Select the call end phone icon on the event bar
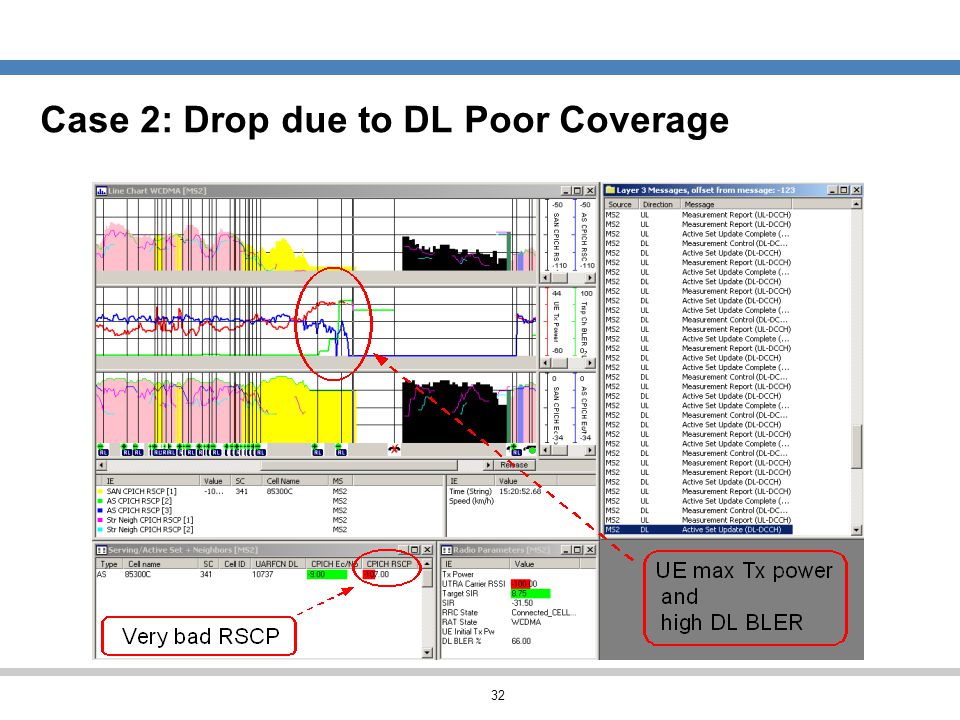 (x=529, y=449)
